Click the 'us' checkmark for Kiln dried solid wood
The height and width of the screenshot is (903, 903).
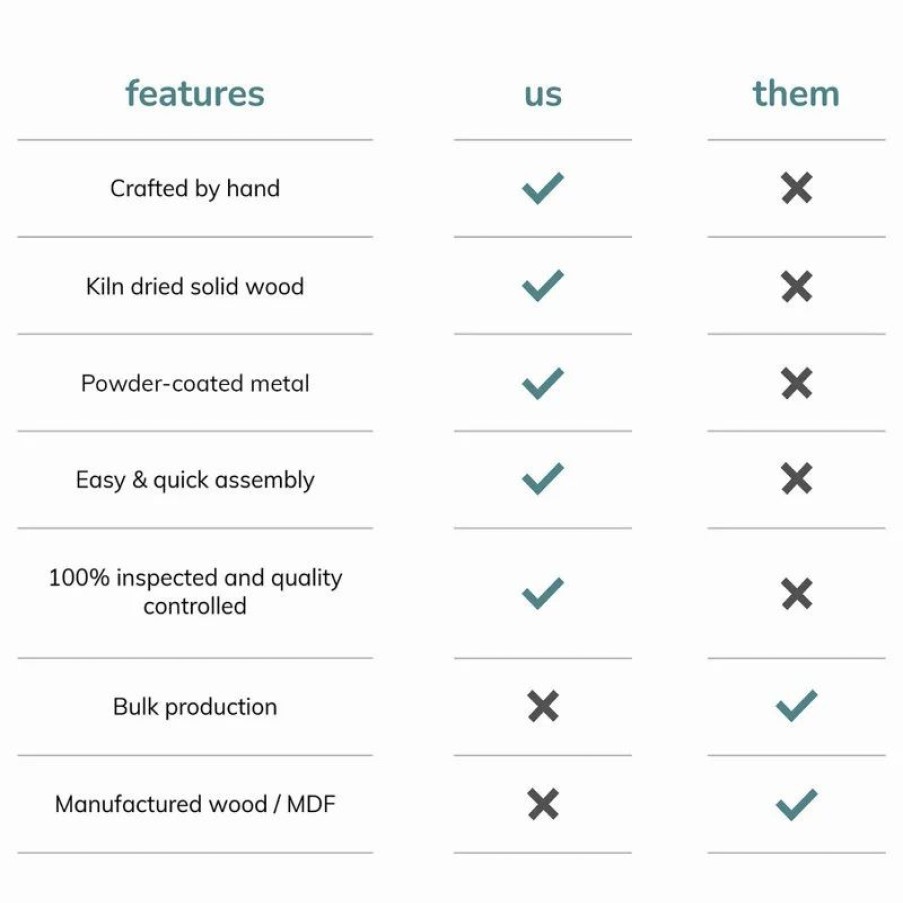tap(542, 286)
